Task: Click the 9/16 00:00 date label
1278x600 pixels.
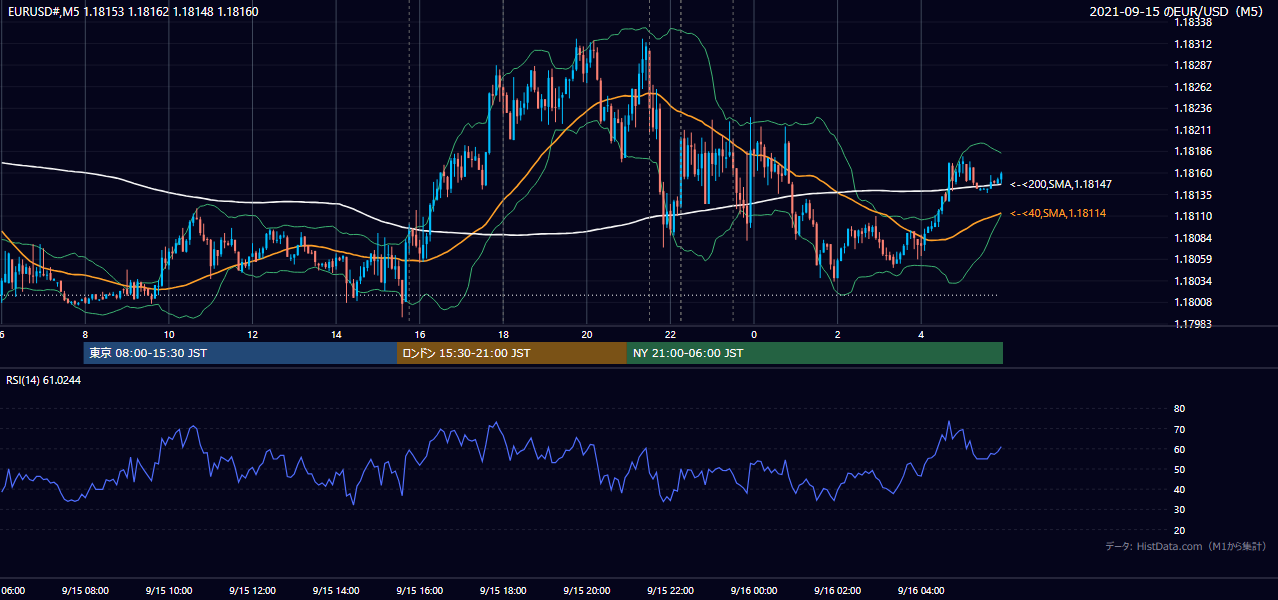Action: click(753, 591)
